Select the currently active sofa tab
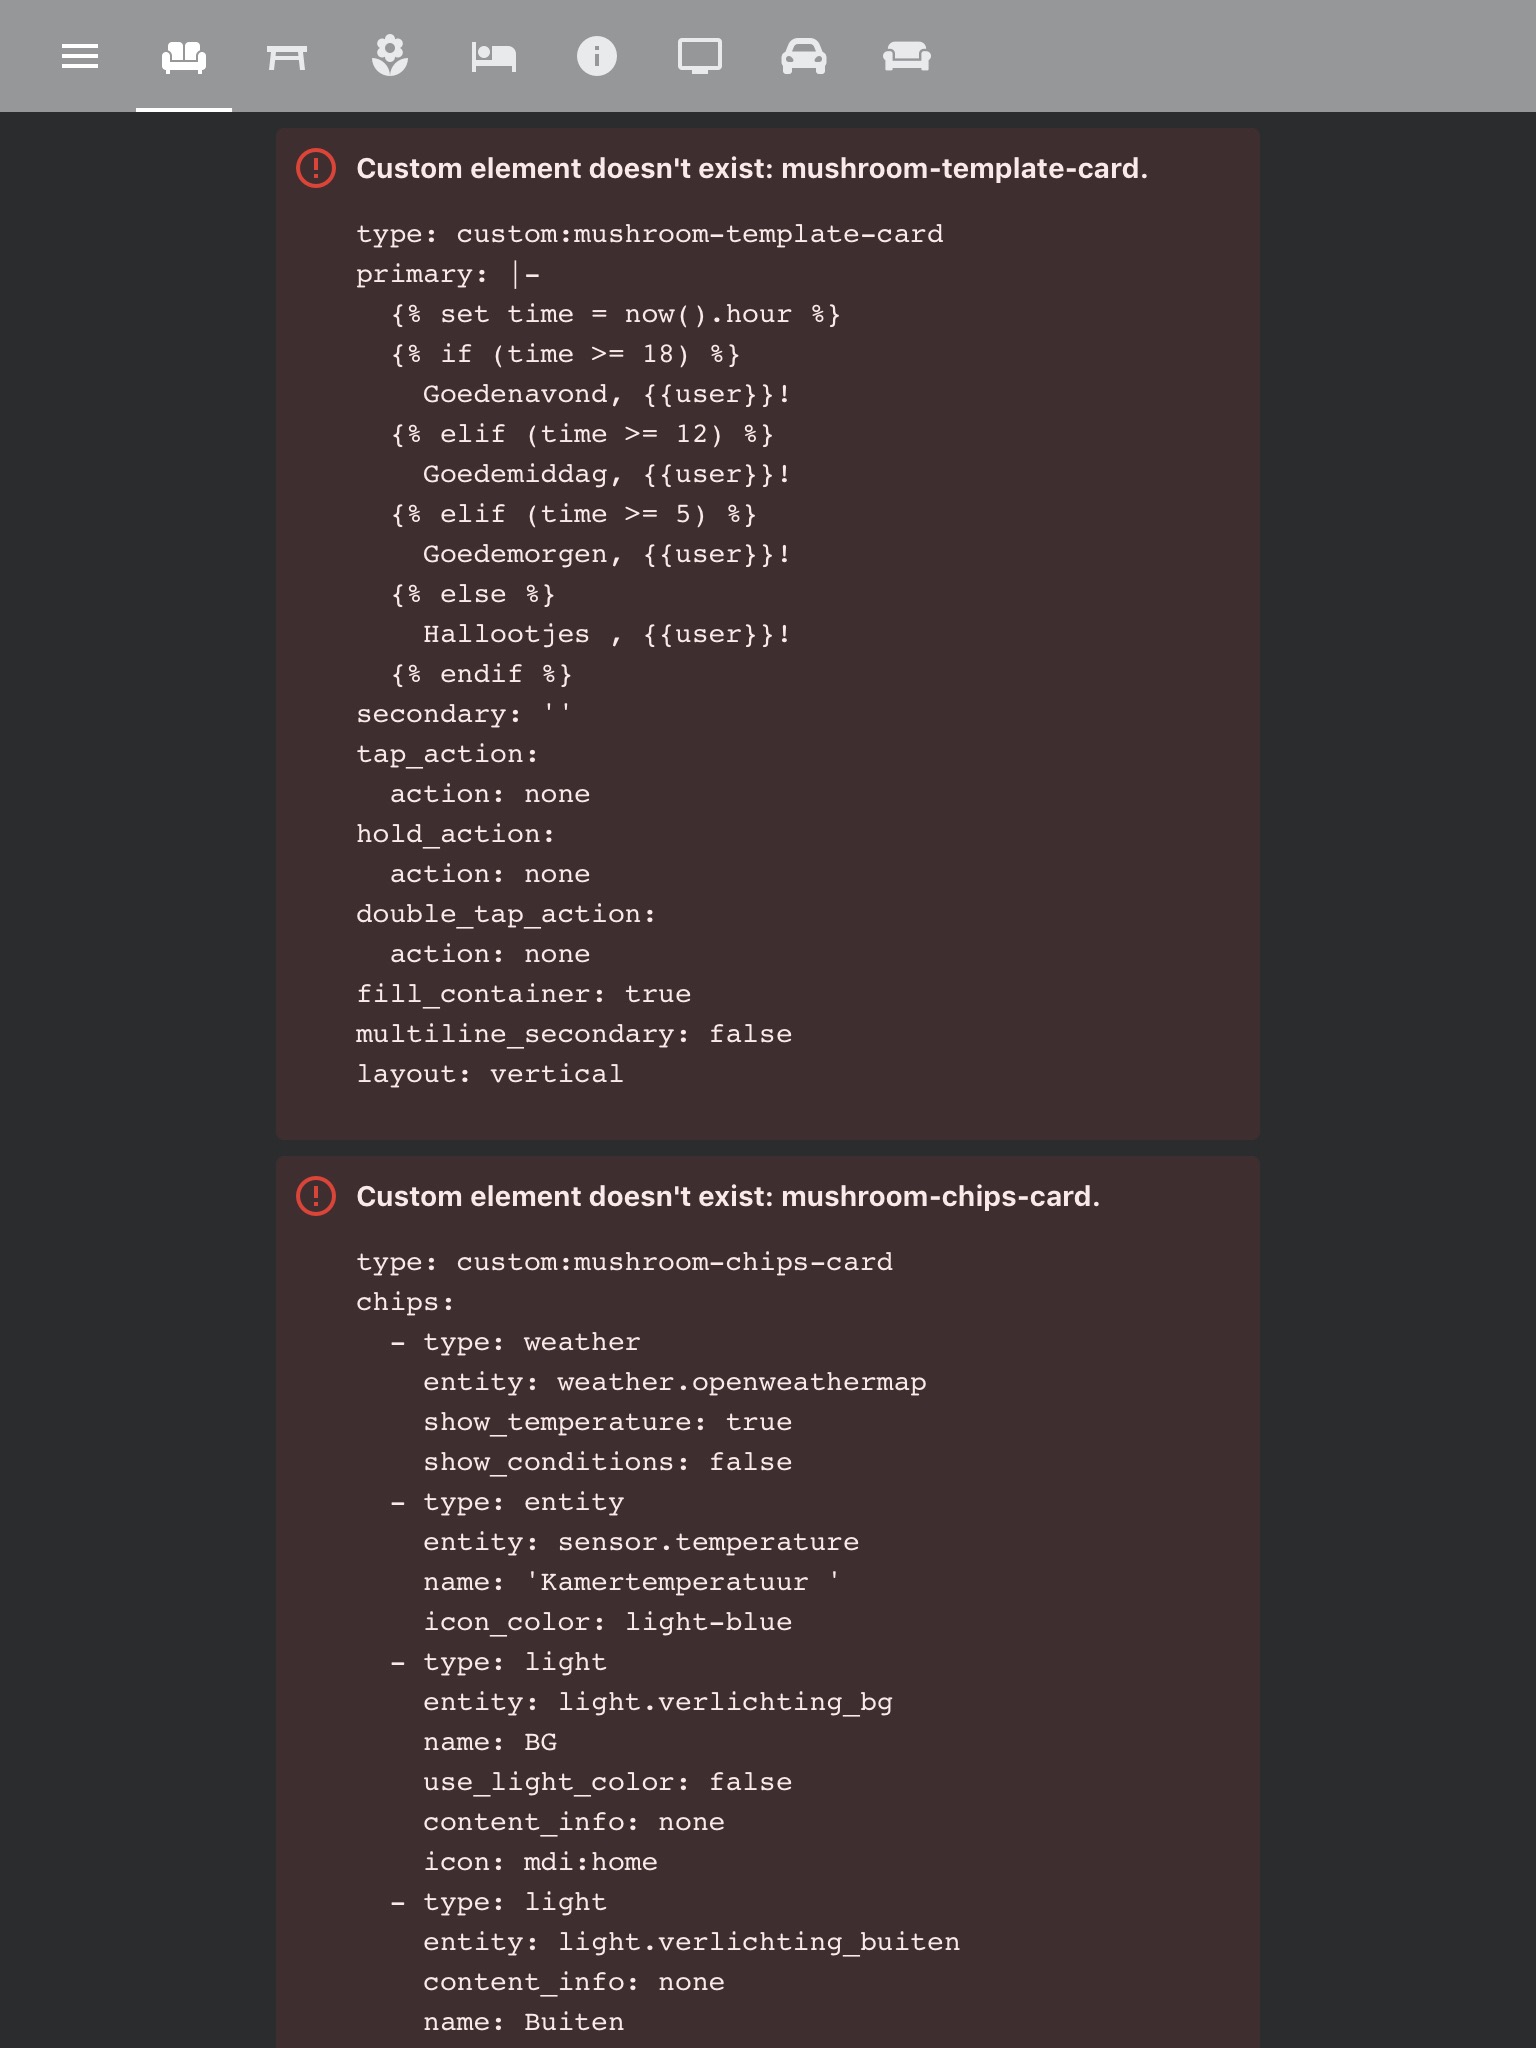1536x2048 pixels. click(x=182, y=56)
